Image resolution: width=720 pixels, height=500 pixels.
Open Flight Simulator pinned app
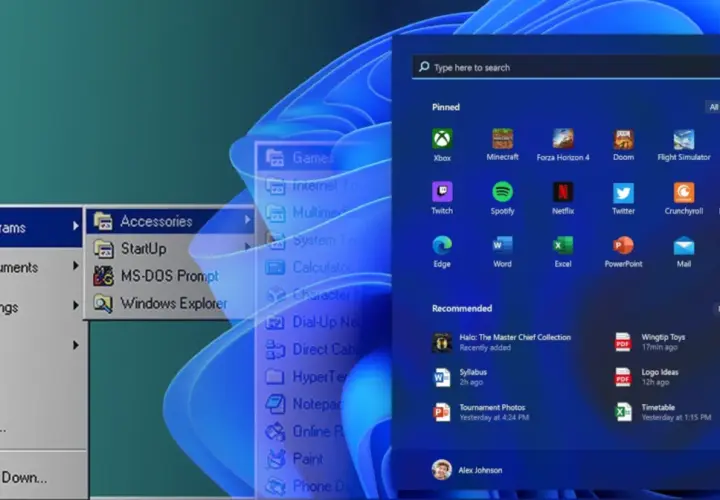(684, 139)
